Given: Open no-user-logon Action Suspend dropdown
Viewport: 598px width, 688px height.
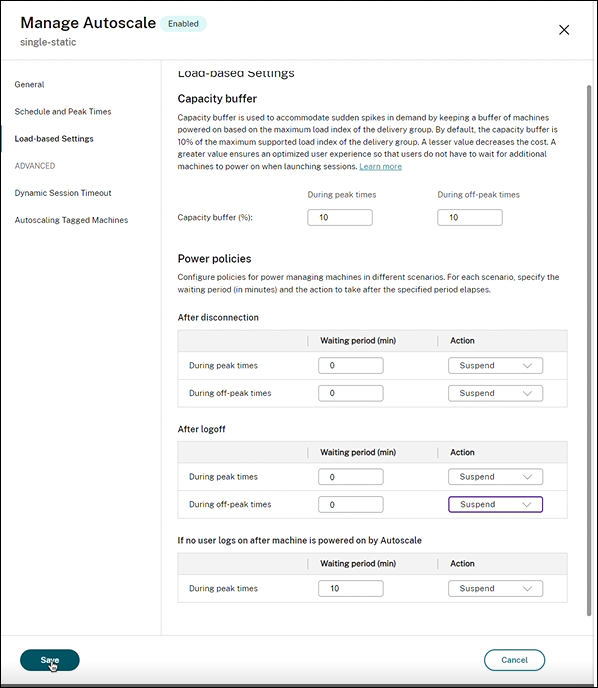Looking at the screenshot, I should (495, 588).
